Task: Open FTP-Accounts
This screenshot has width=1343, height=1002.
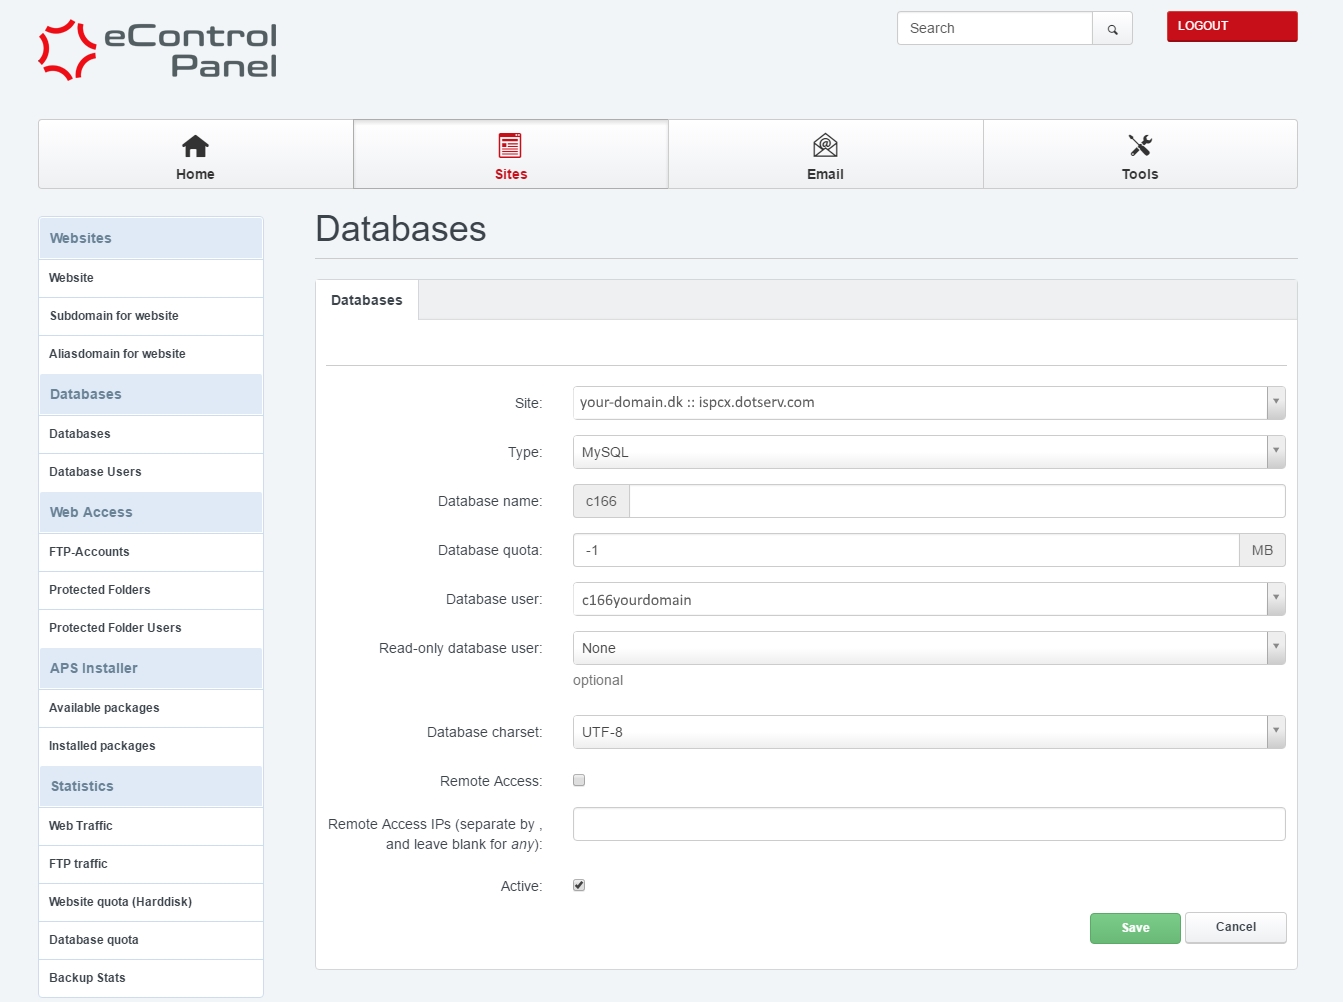Action: (x=151, y=552)
